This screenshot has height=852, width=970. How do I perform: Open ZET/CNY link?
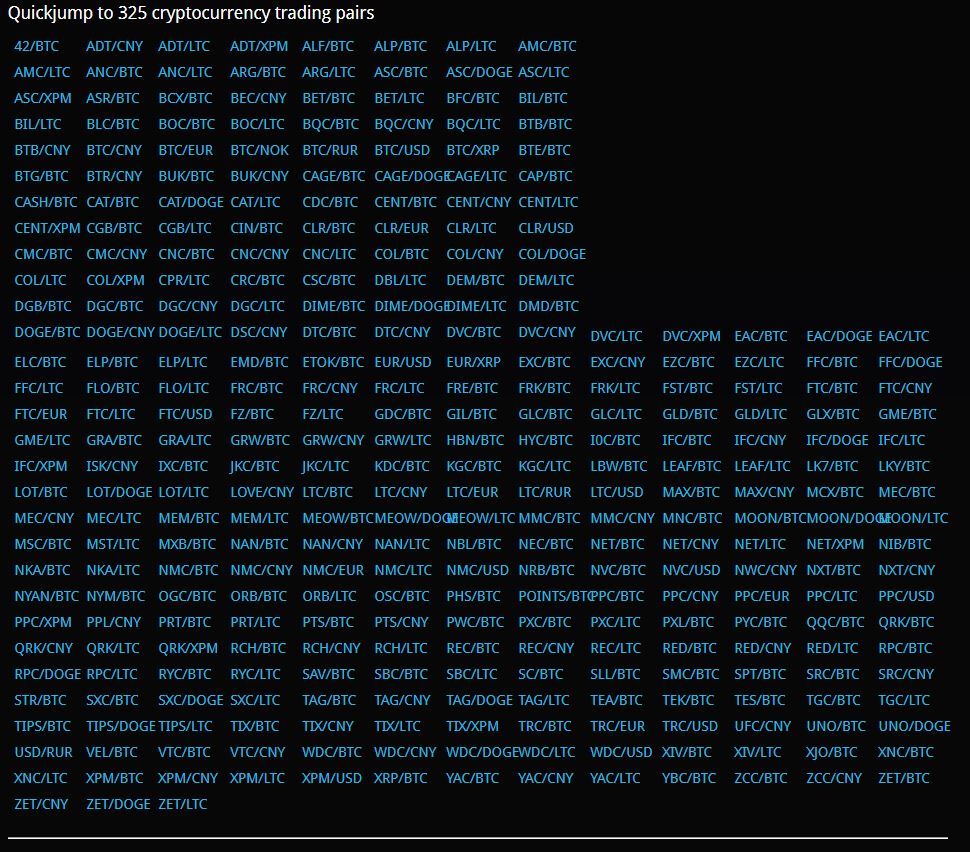pyautogui.click(x=41, y=804)
